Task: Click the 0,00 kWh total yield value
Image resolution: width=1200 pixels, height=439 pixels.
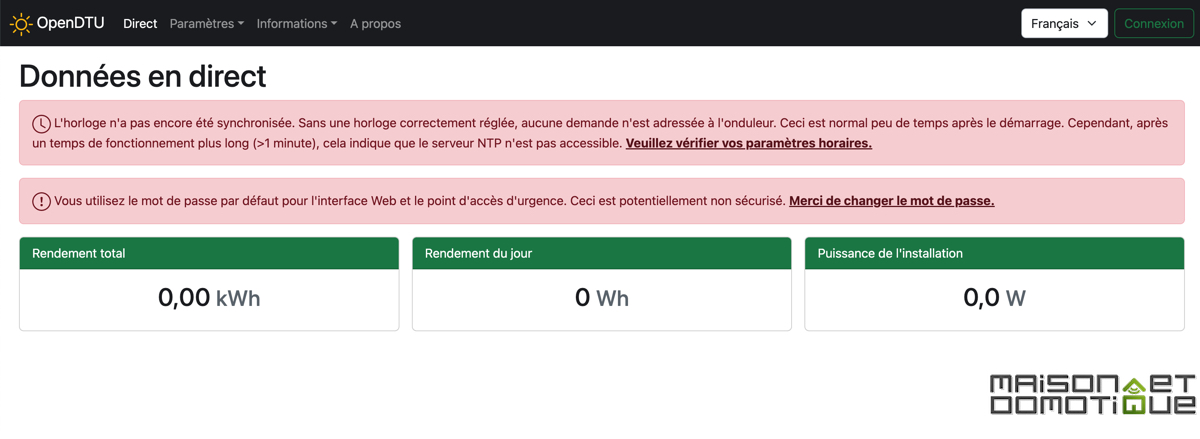Action: tap(209, 298)
